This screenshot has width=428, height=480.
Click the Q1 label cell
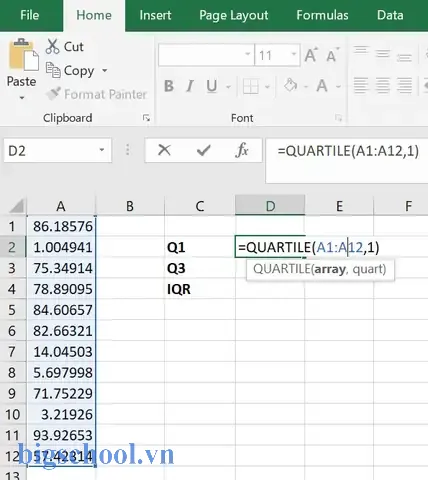(200, 247)
